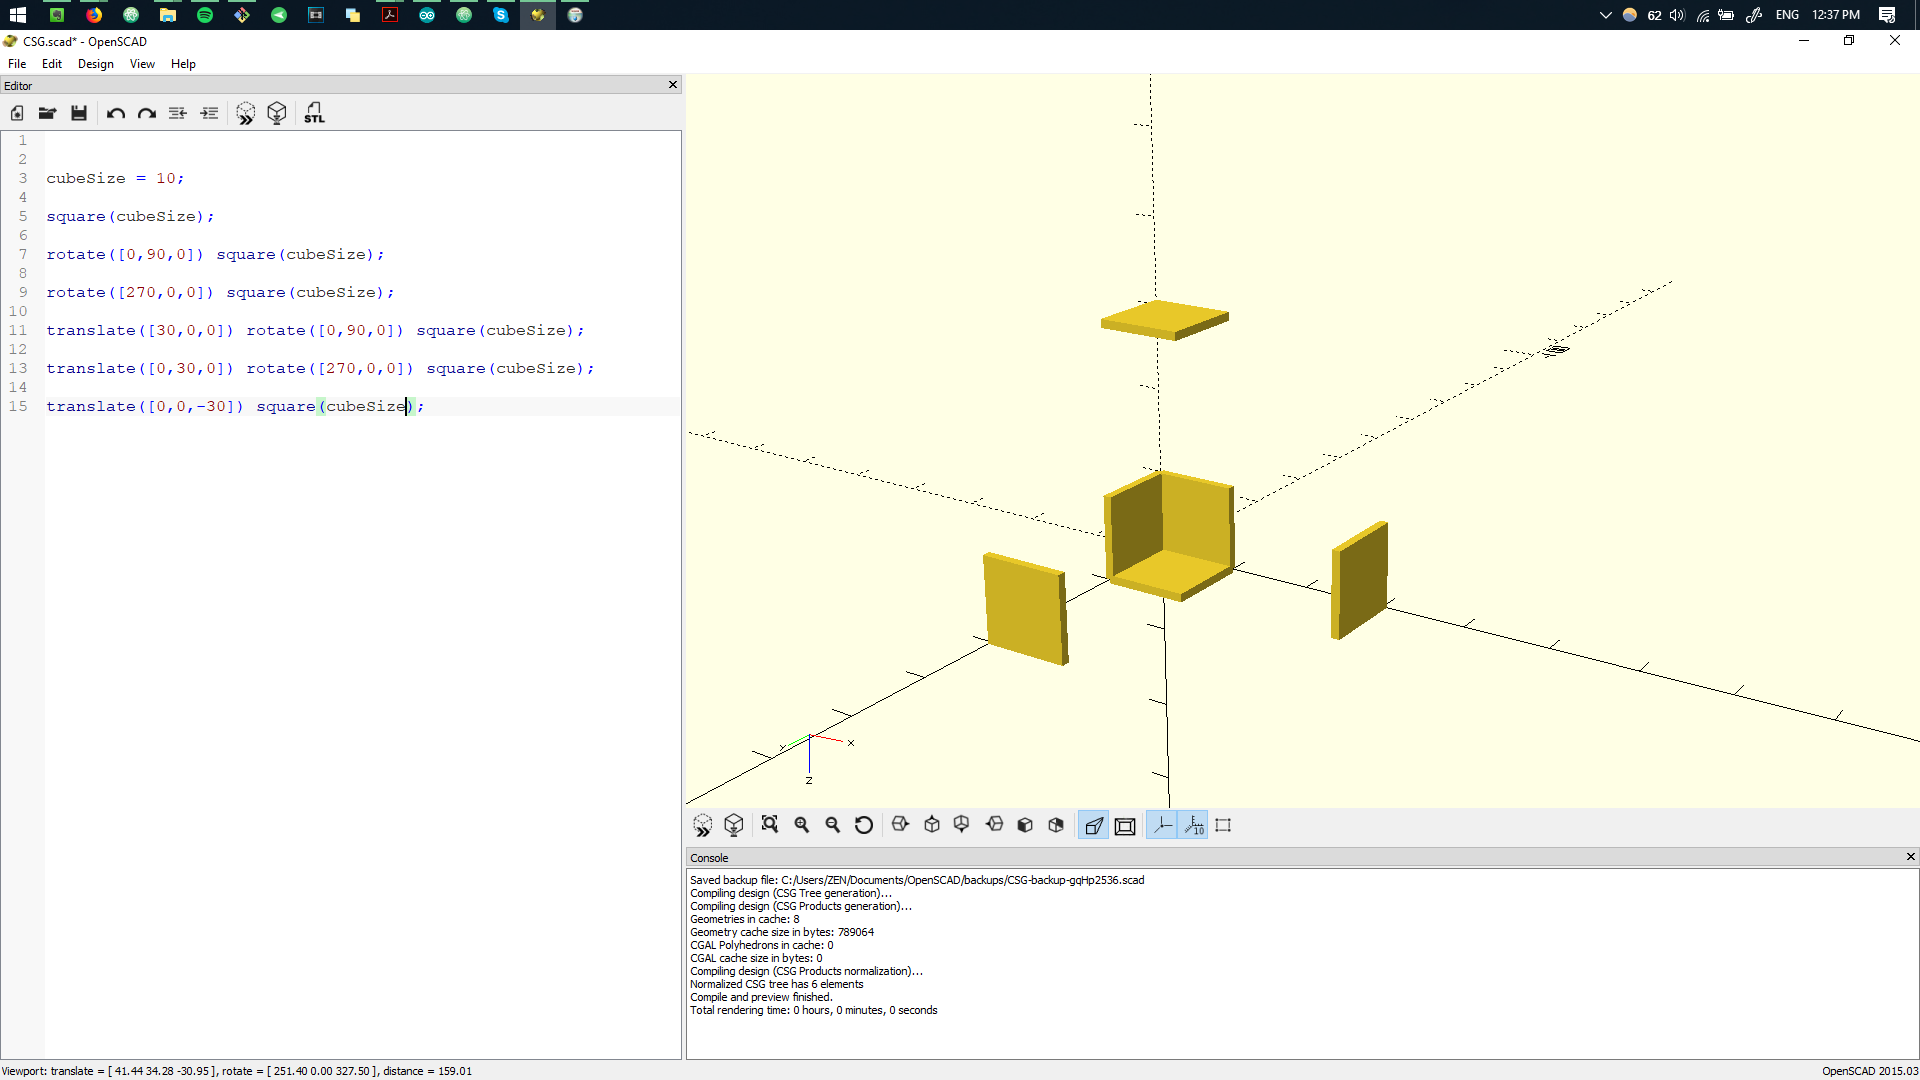
Task: Open the Help menu
Action: point(183,64)
